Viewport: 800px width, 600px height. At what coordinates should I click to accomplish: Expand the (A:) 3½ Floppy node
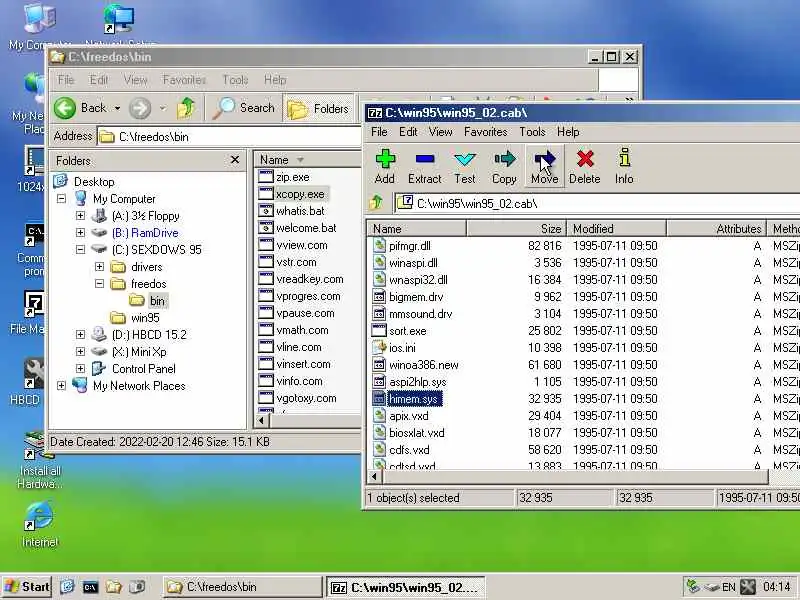[x=81, y=215]
